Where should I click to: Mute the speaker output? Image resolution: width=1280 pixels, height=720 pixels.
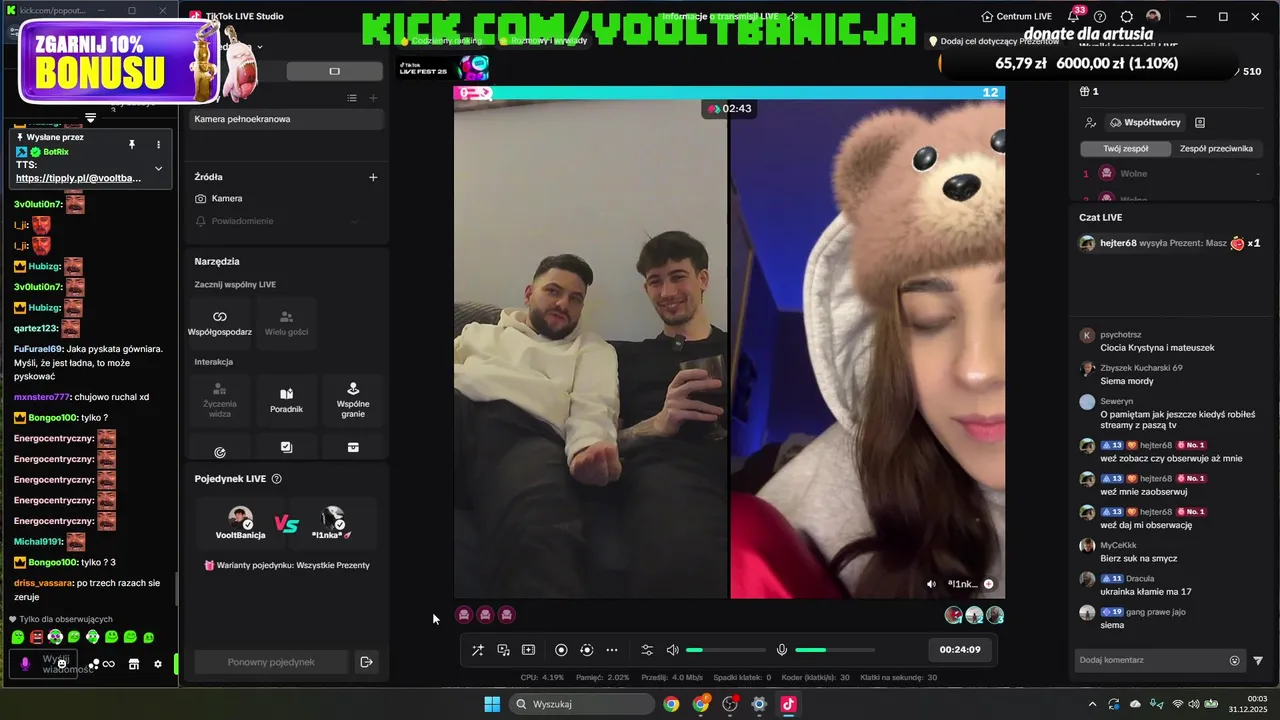[x=672, y=650]
